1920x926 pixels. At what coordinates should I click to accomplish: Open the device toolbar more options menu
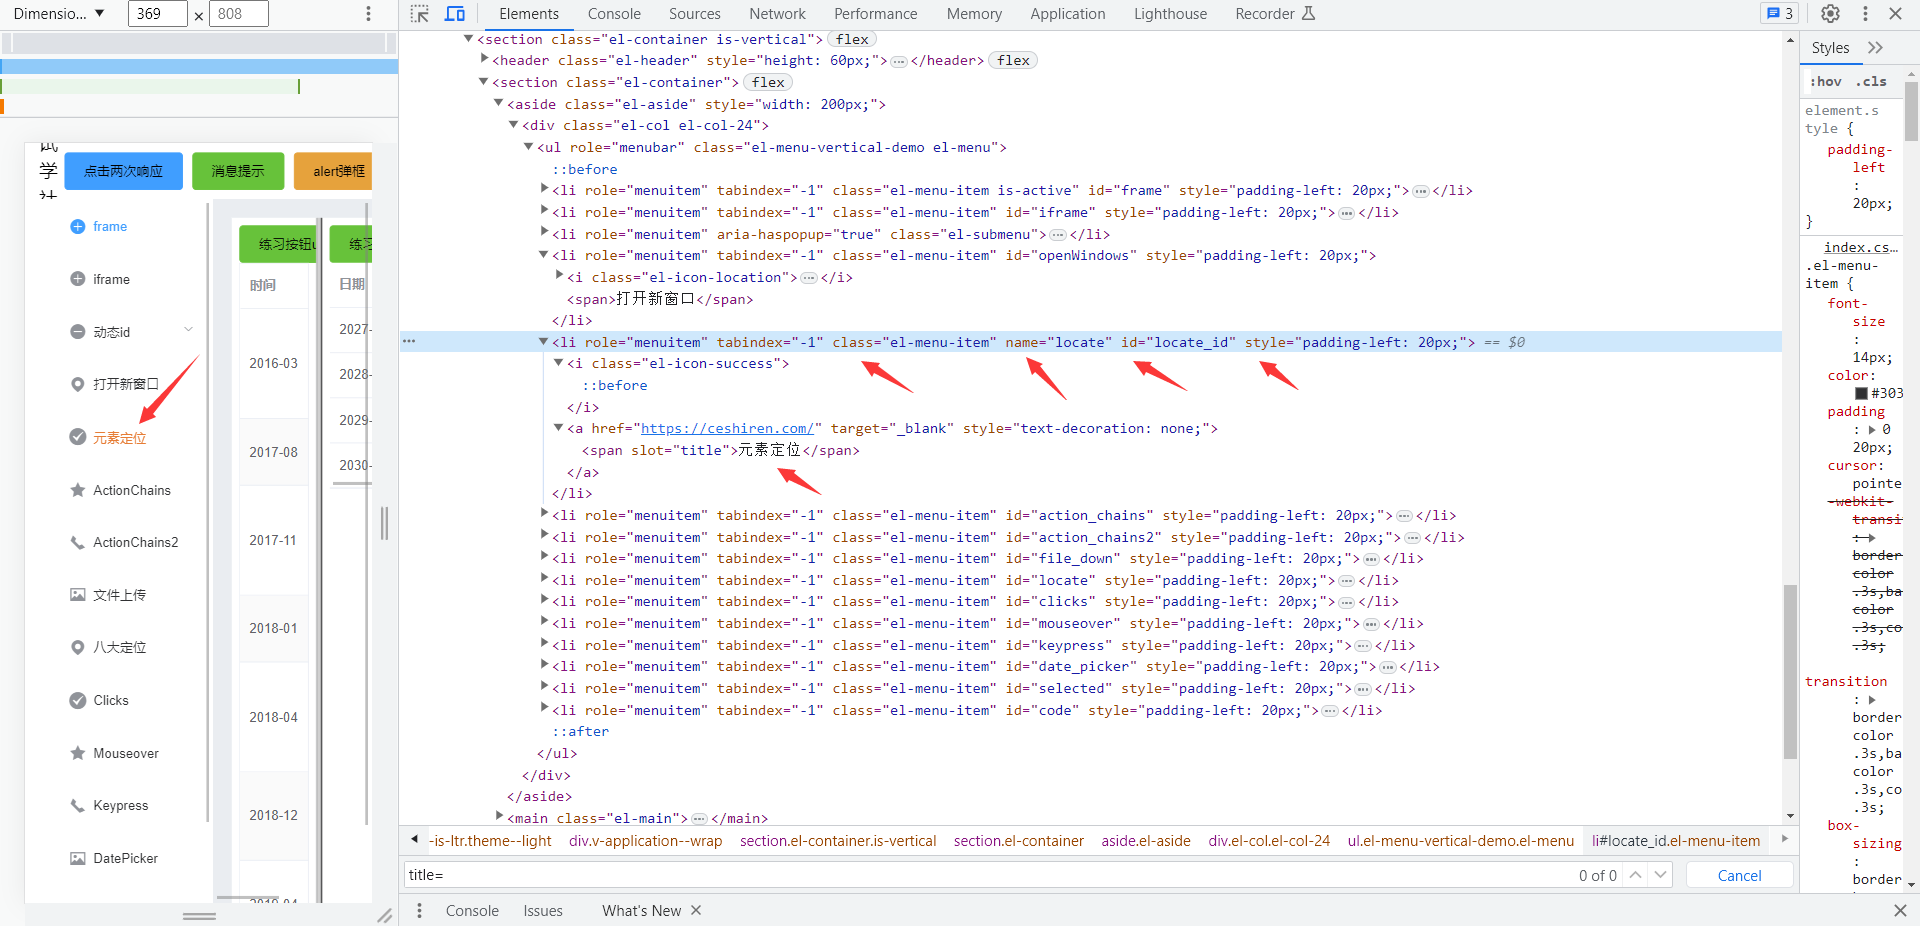click(368, 14)
